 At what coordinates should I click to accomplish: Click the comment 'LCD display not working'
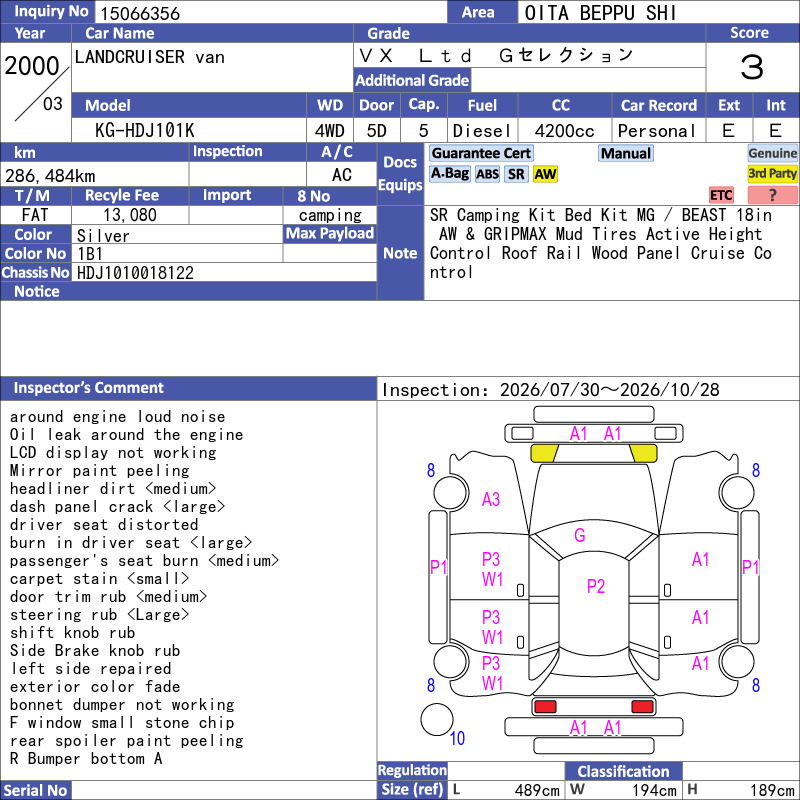click(113, 452)
